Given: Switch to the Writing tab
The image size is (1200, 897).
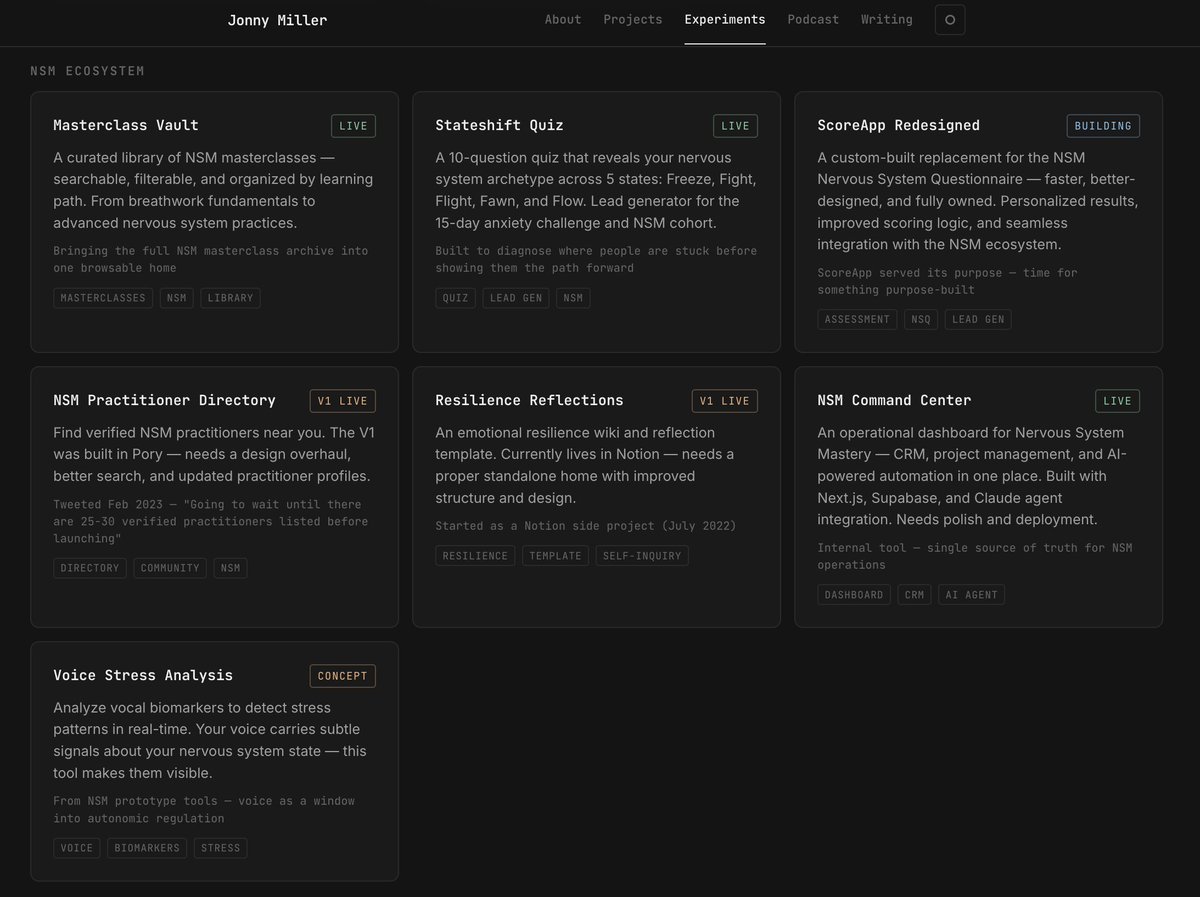Looking at the screenshot, I should (x=887, y=19).
